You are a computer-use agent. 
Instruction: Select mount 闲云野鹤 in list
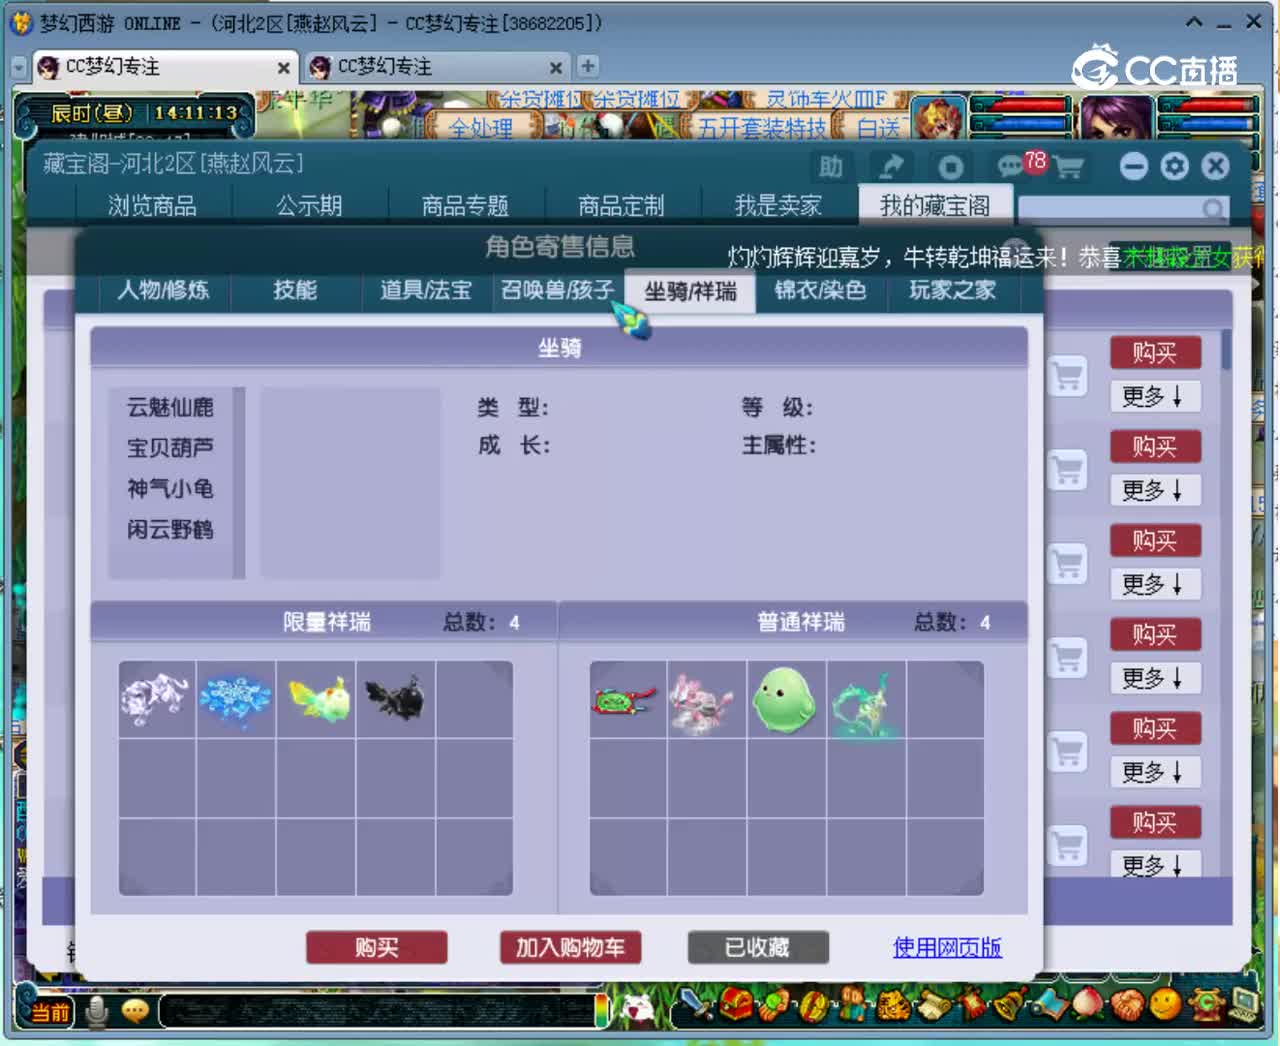(x=170, y=530)
